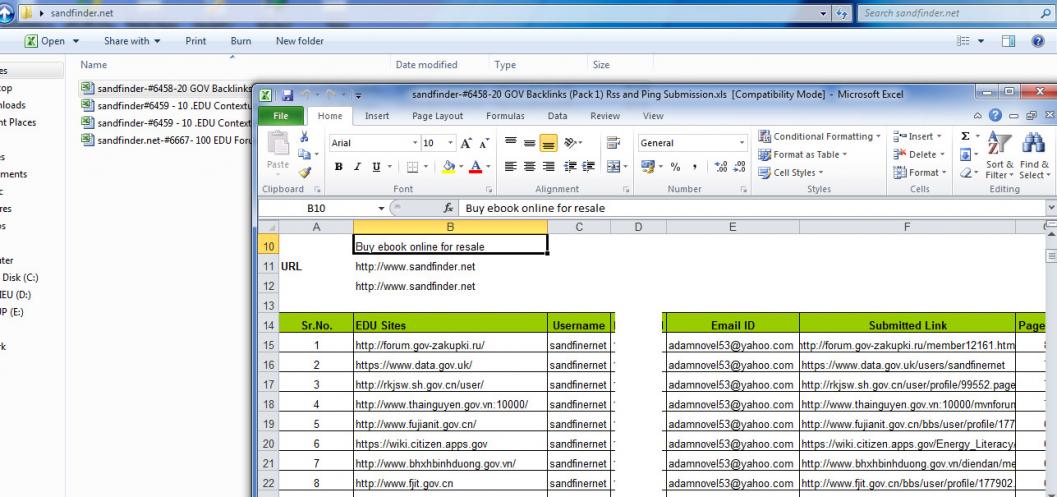Image resolution: width=1057 pixels, height=497 pixels.
Task: Switch to Insert ribbon tab
Action: [x=377, y=116]
